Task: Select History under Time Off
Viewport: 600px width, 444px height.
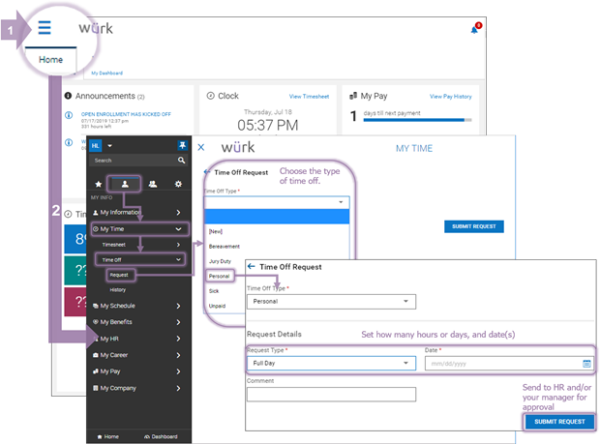Action: tap(118, 290)
